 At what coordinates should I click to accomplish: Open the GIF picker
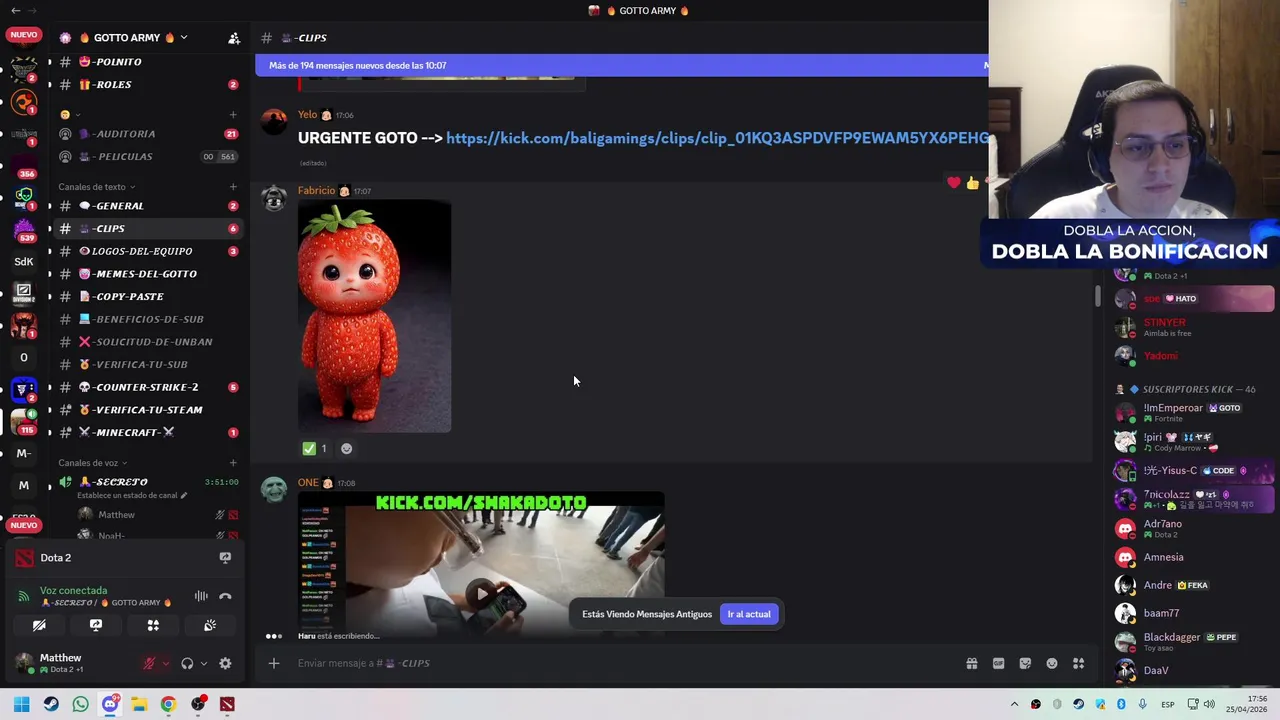pyautogui.click(x=998, y=663)
